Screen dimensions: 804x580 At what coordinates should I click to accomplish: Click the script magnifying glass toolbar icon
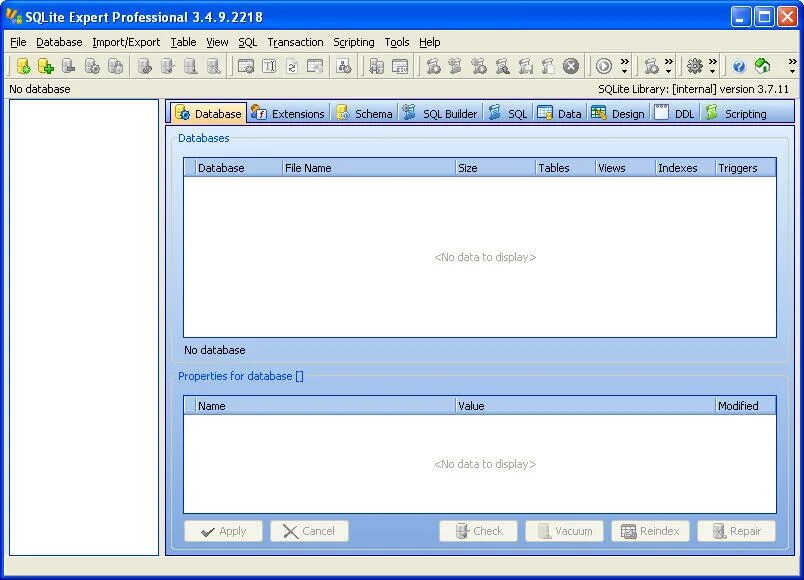tap(502, 66)
